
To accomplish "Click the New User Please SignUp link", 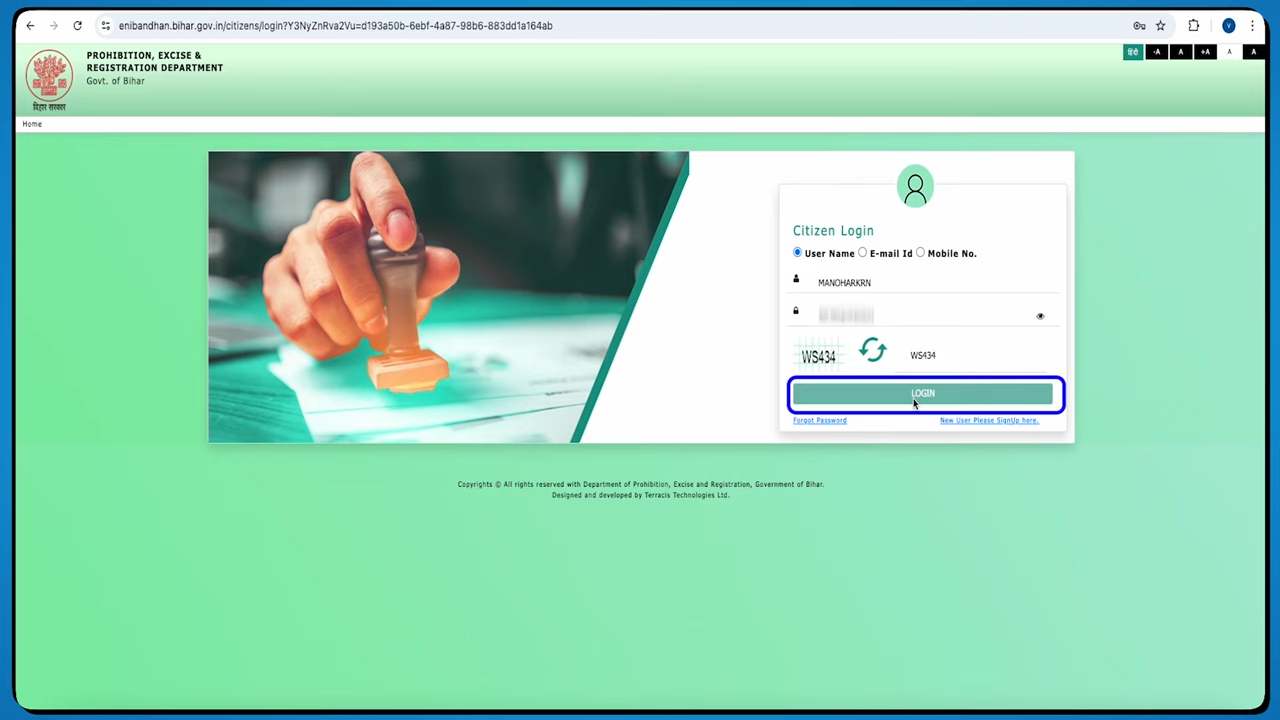I will [x=988, y=421].
